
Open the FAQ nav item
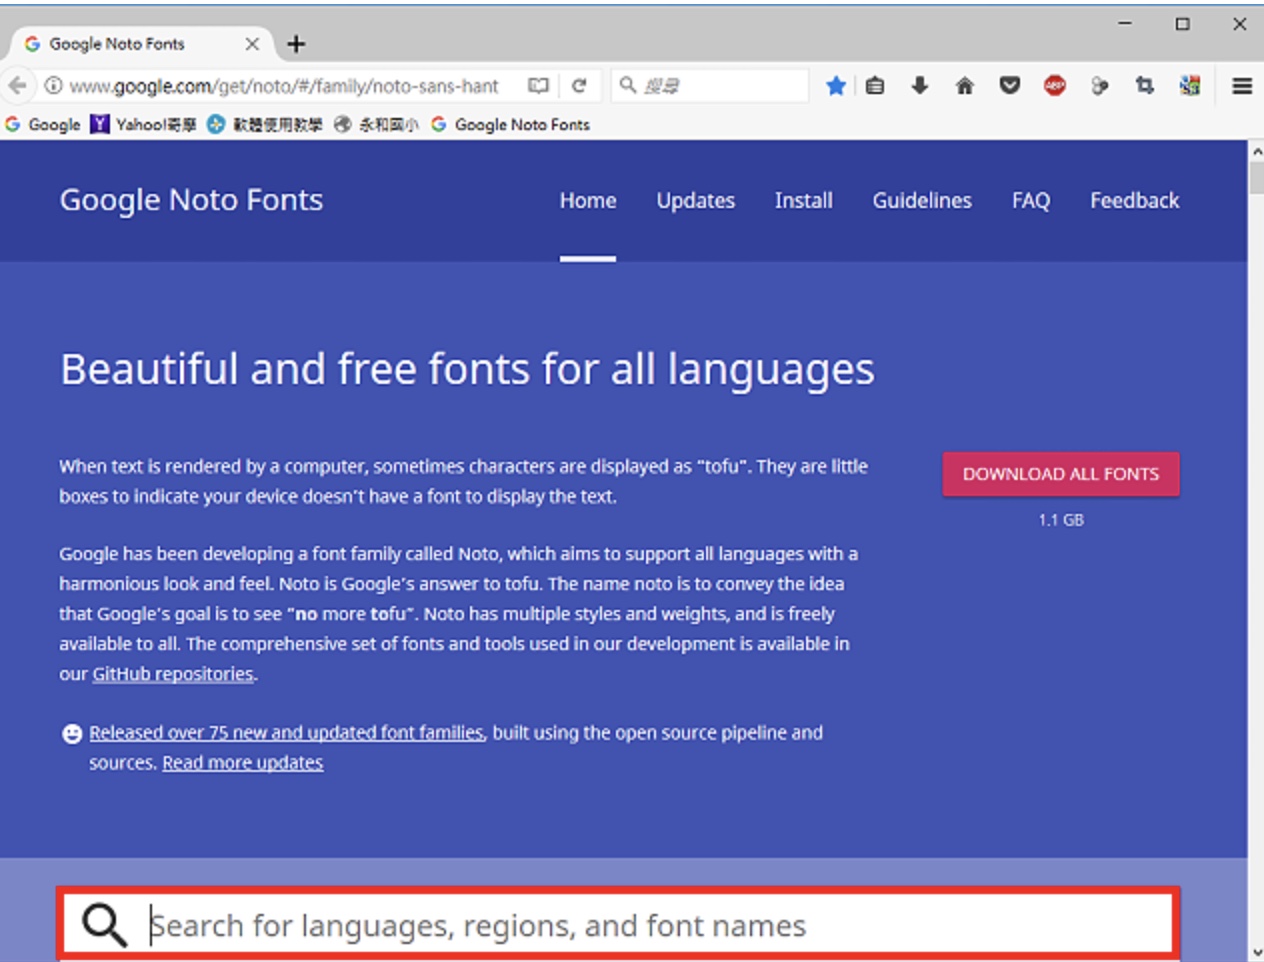click(x=1031, y=200)
